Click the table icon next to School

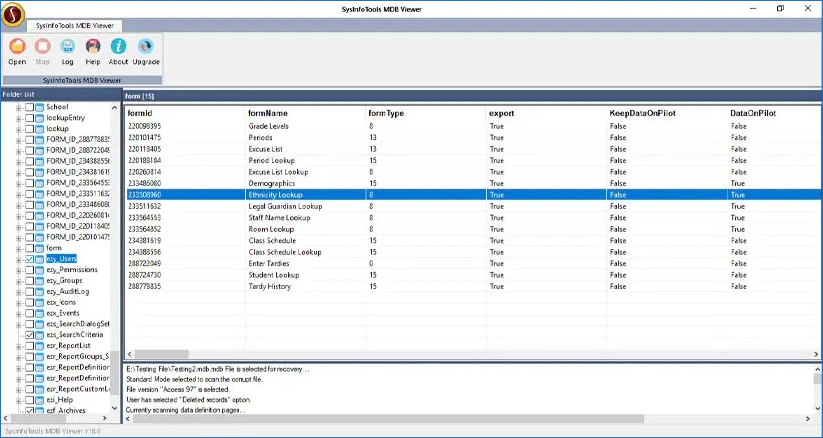tap(40, 107)
